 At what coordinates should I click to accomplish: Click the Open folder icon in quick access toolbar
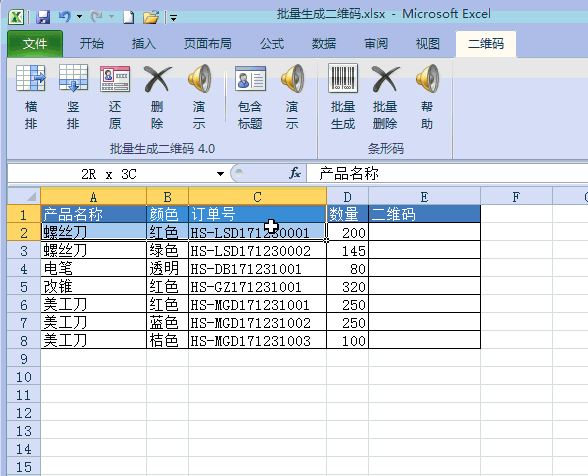[x=151, y=17]
